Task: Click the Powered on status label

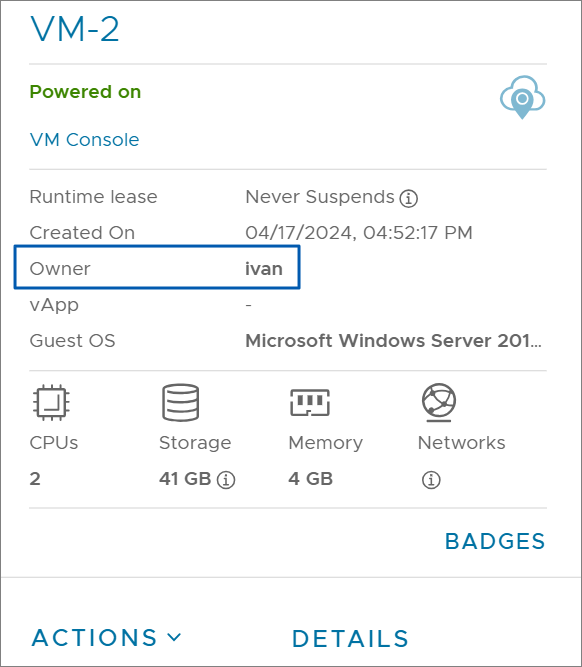Action: pos(85,92)
